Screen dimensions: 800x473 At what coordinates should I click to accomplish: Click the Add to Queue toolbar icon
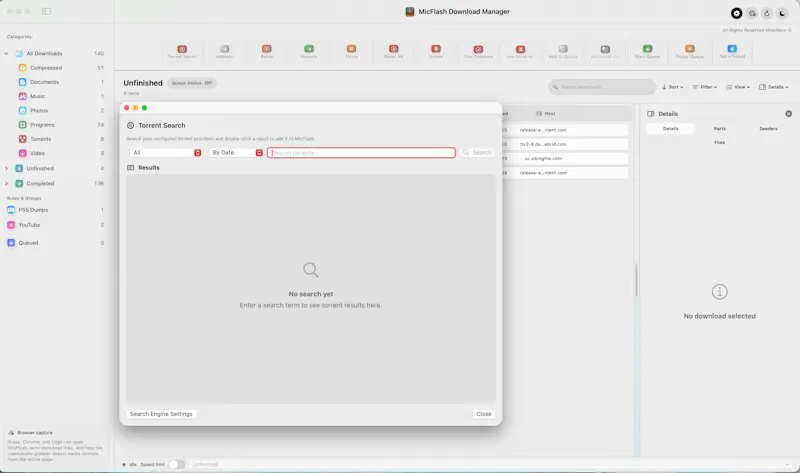(x=563, y=49)
